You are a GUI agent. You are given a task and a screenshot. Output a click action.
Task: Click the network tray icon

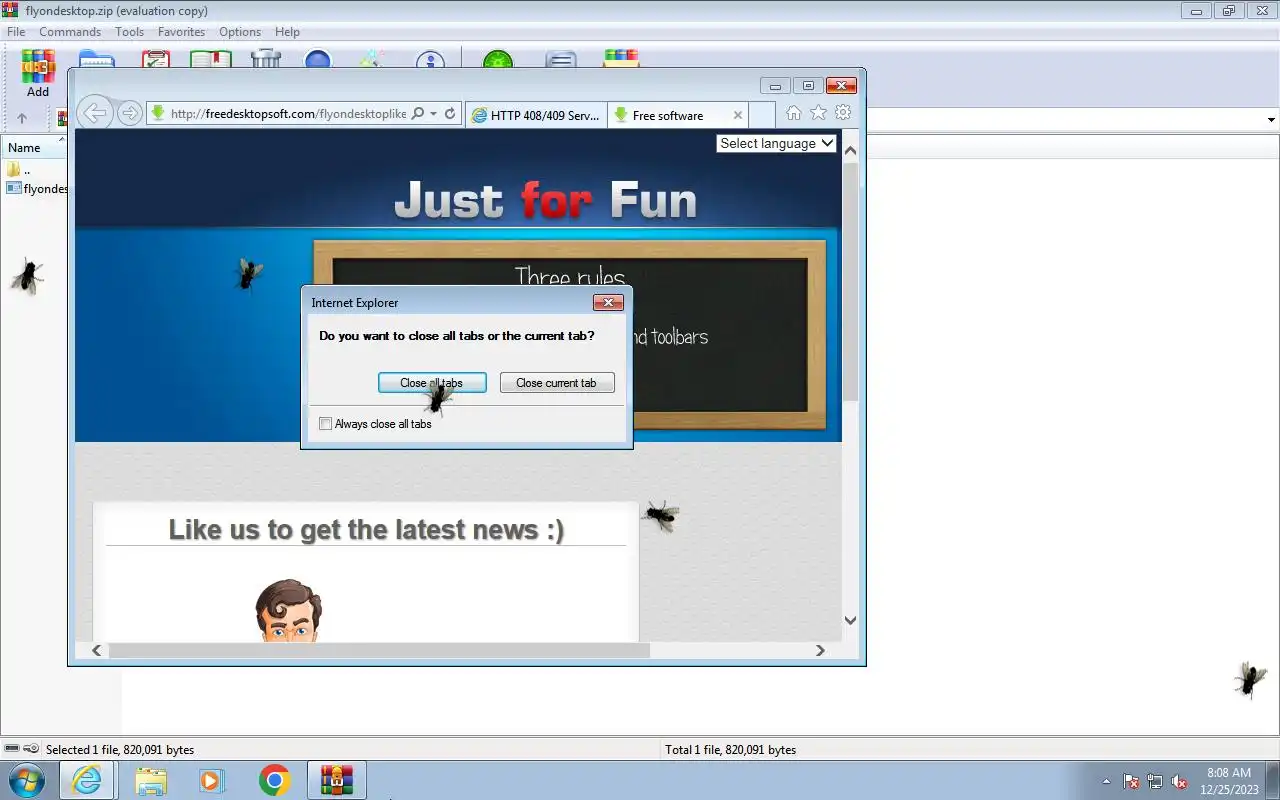[x=1155, y=781]
